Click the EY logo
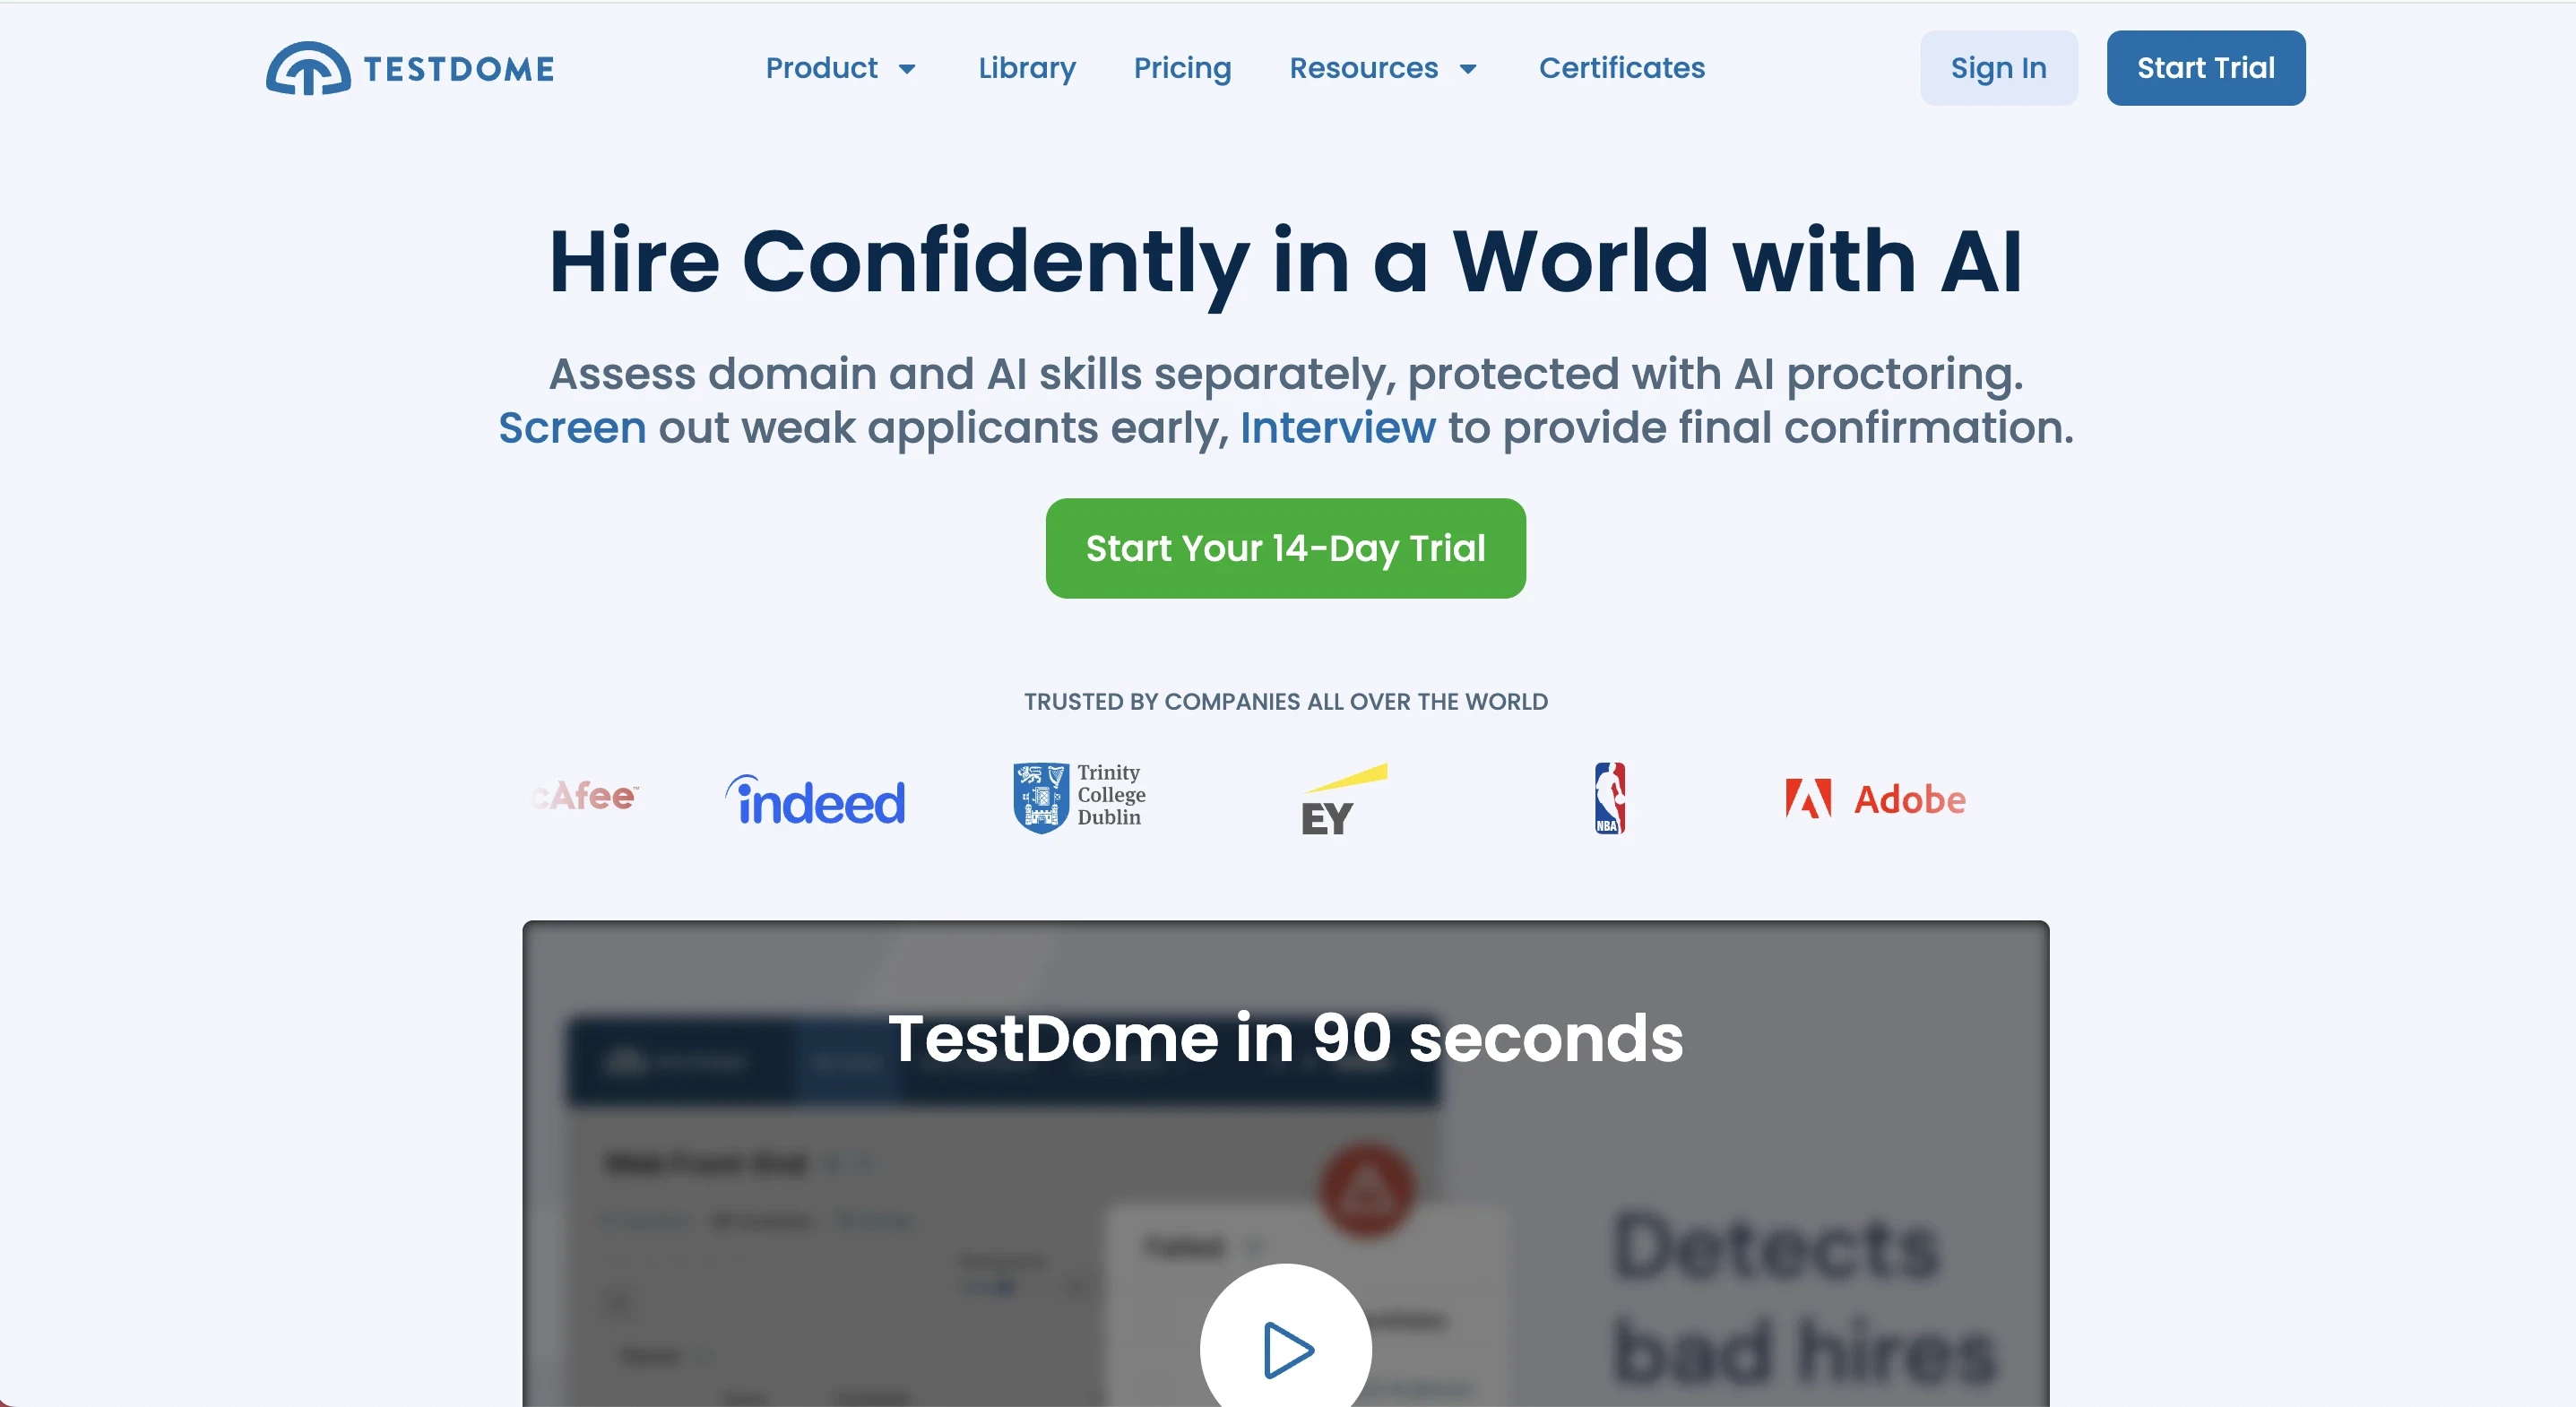 1342,800
